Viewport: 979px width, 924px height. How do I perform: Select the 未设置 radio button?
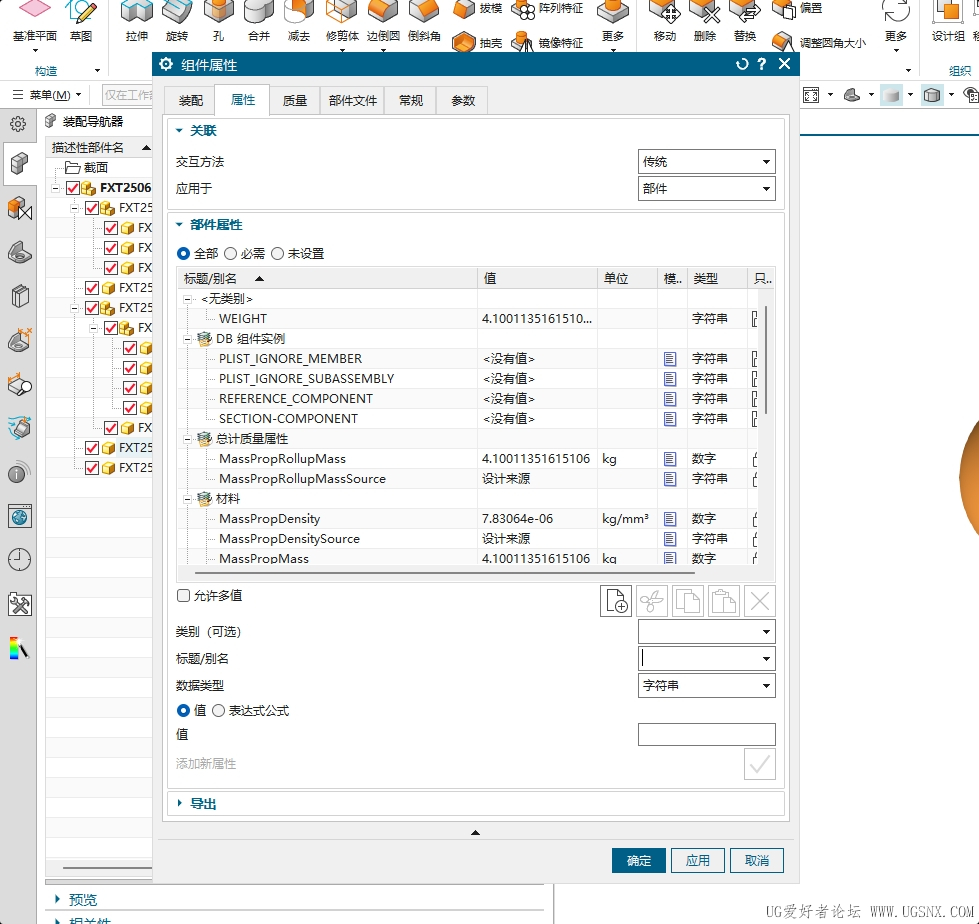pyautogui.click(x=277, y=253)
